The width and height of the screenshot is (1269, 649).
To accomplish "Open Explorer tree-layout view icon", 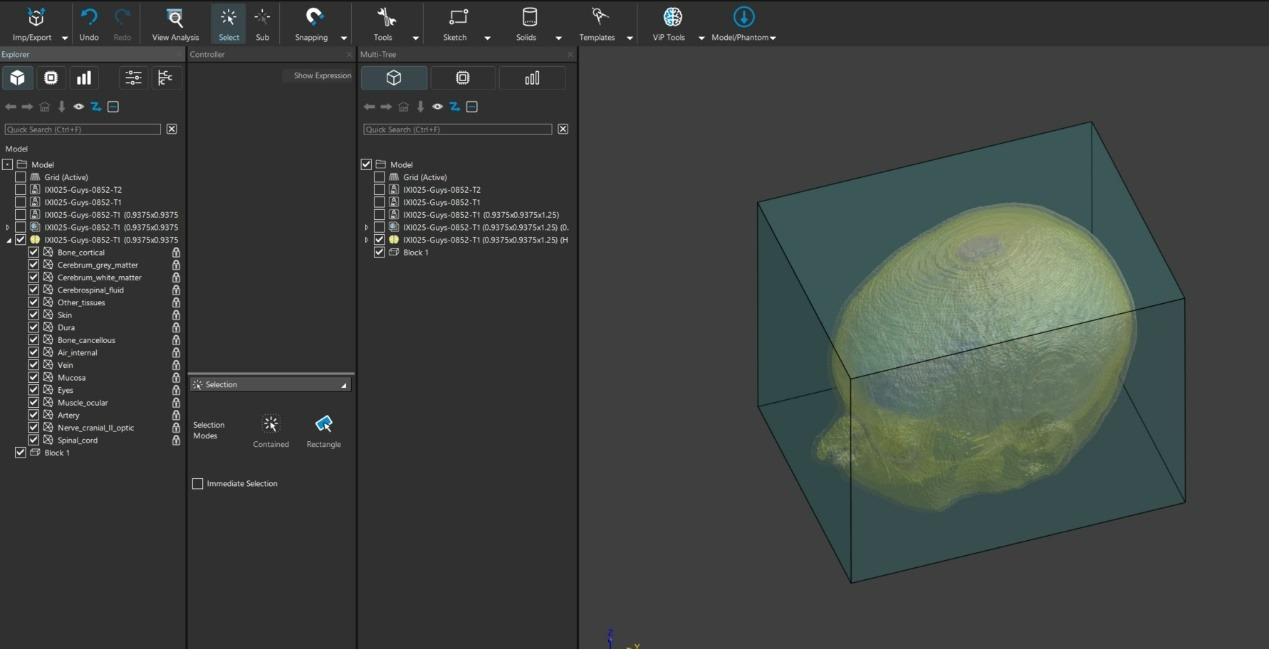I will pos(166,78).
